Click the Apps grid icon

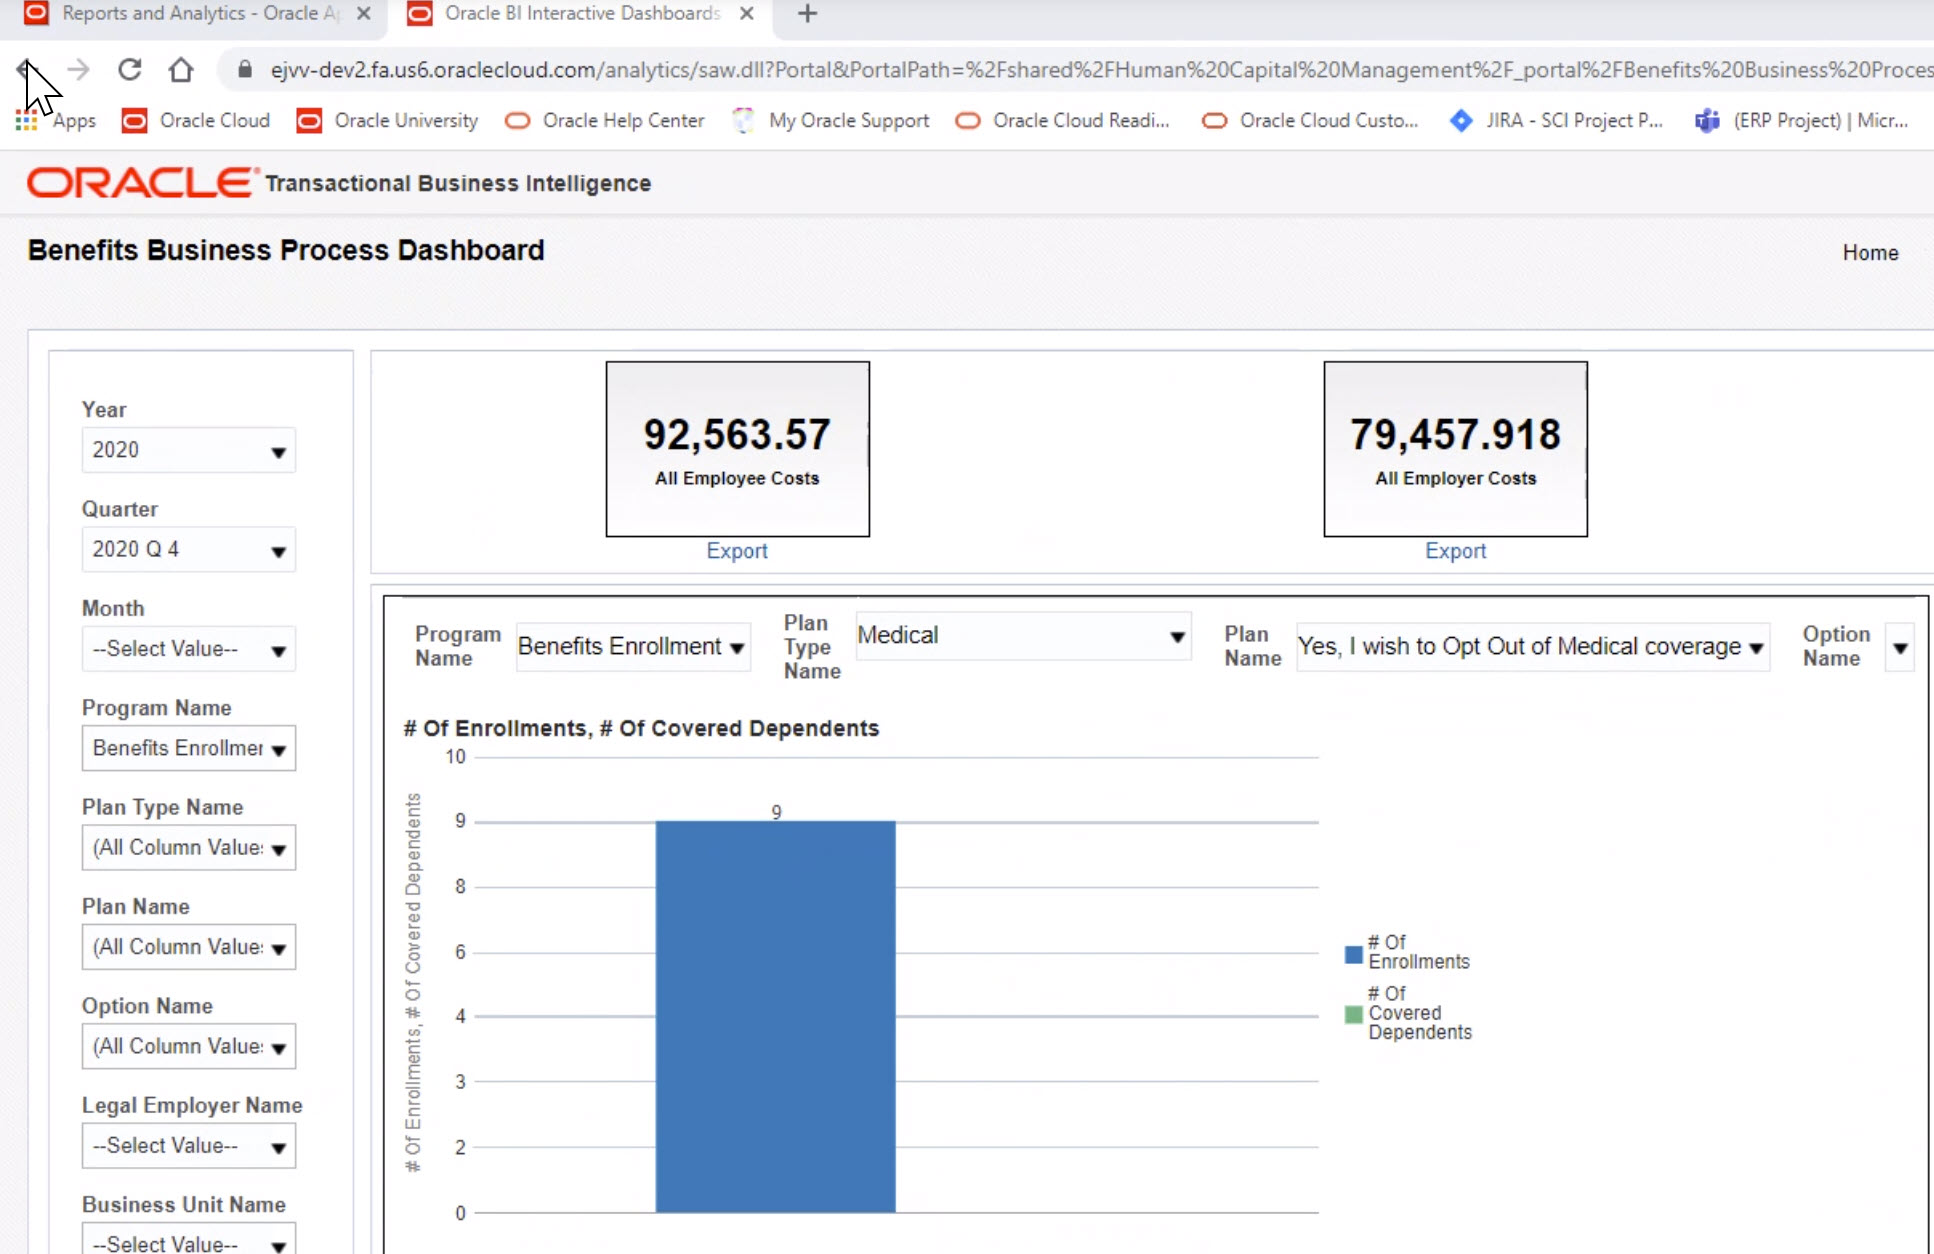pos(25,120)
